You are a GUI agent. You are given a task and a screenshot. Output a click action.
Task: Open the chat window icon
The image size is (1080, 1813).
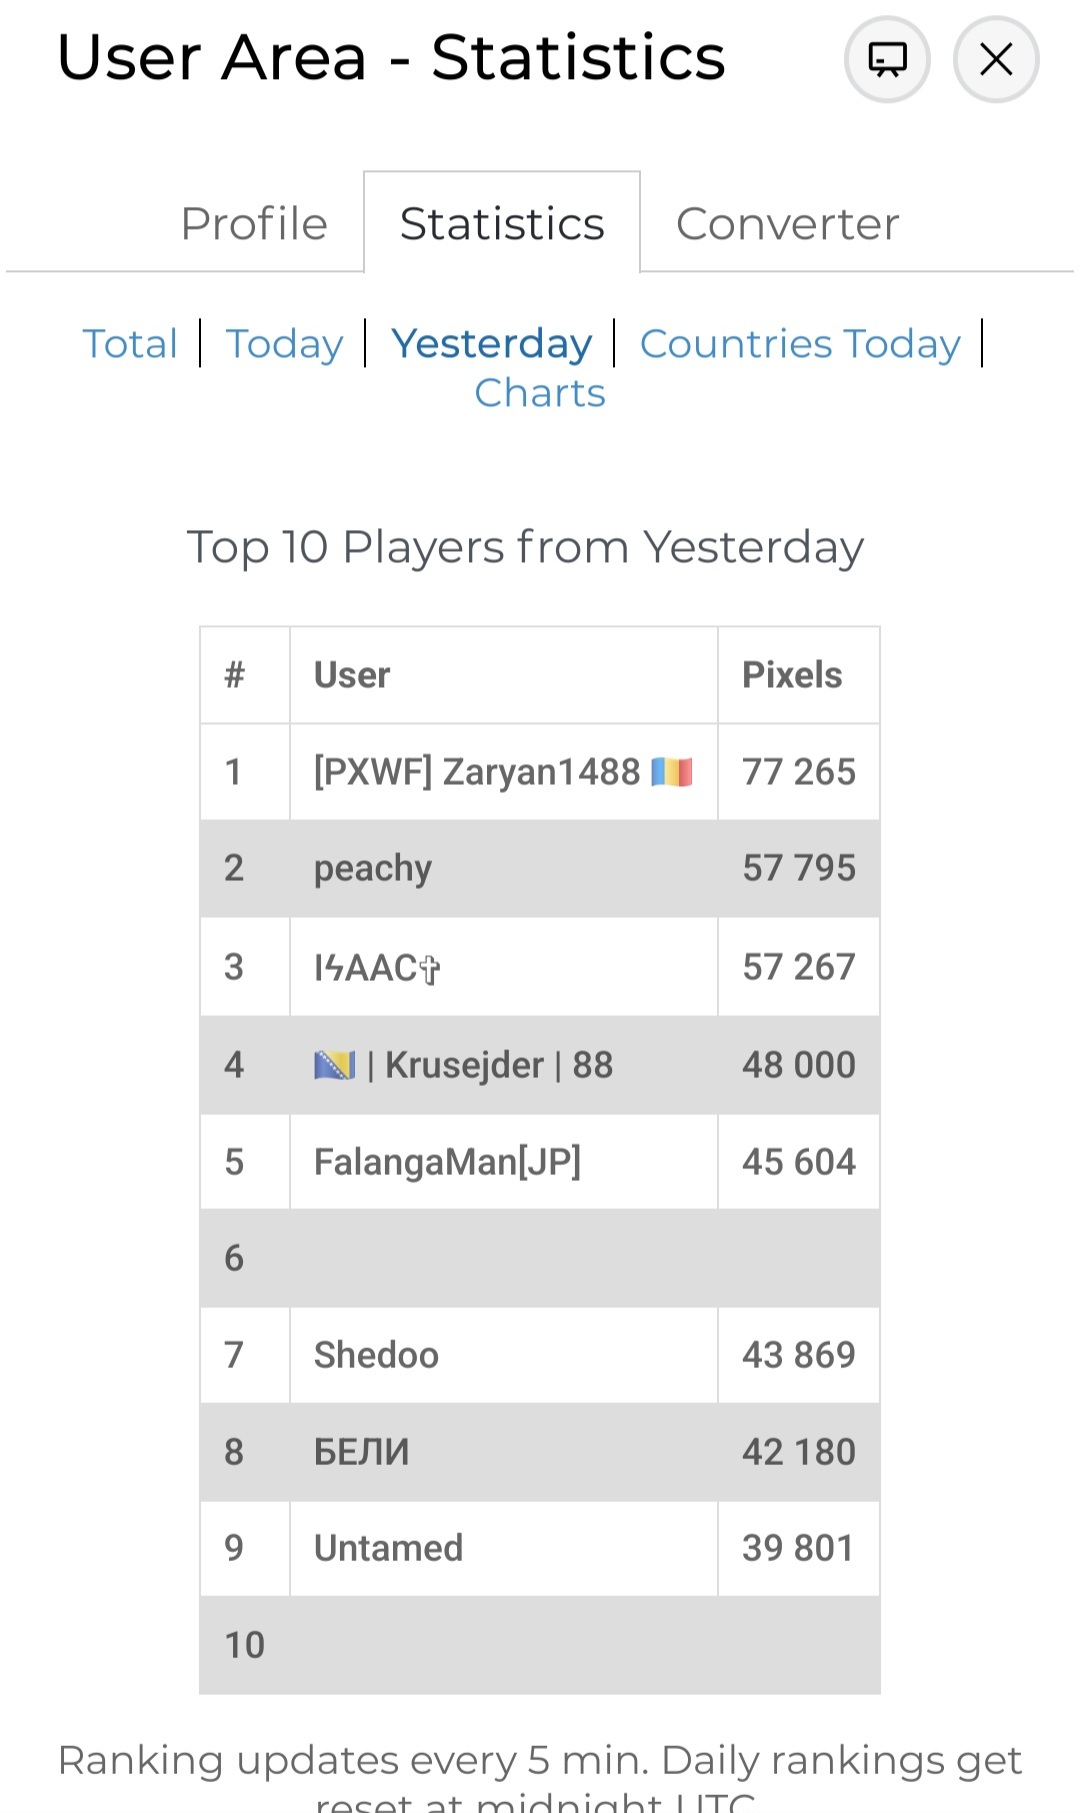pos(887,60)
